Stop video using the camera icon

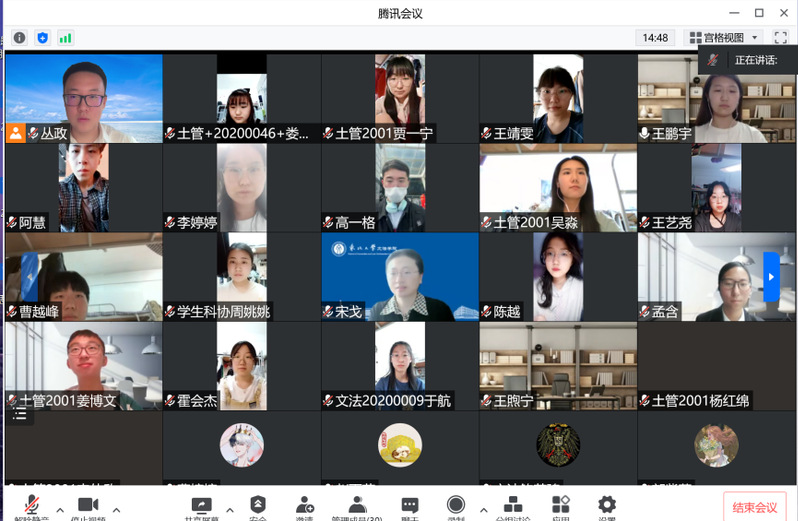pyautogui.click(x=88, y=505)
